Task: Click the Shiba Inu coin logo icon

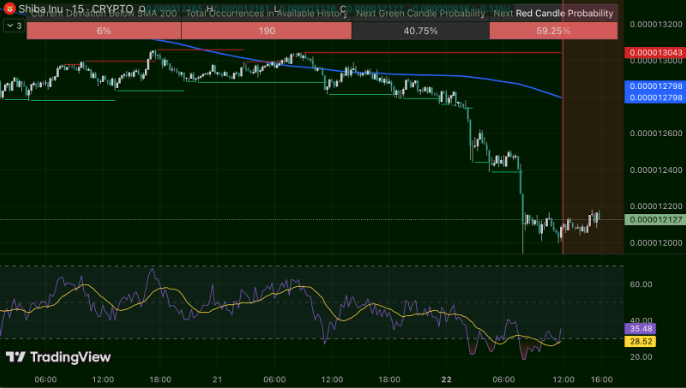Action: (10, 8)
